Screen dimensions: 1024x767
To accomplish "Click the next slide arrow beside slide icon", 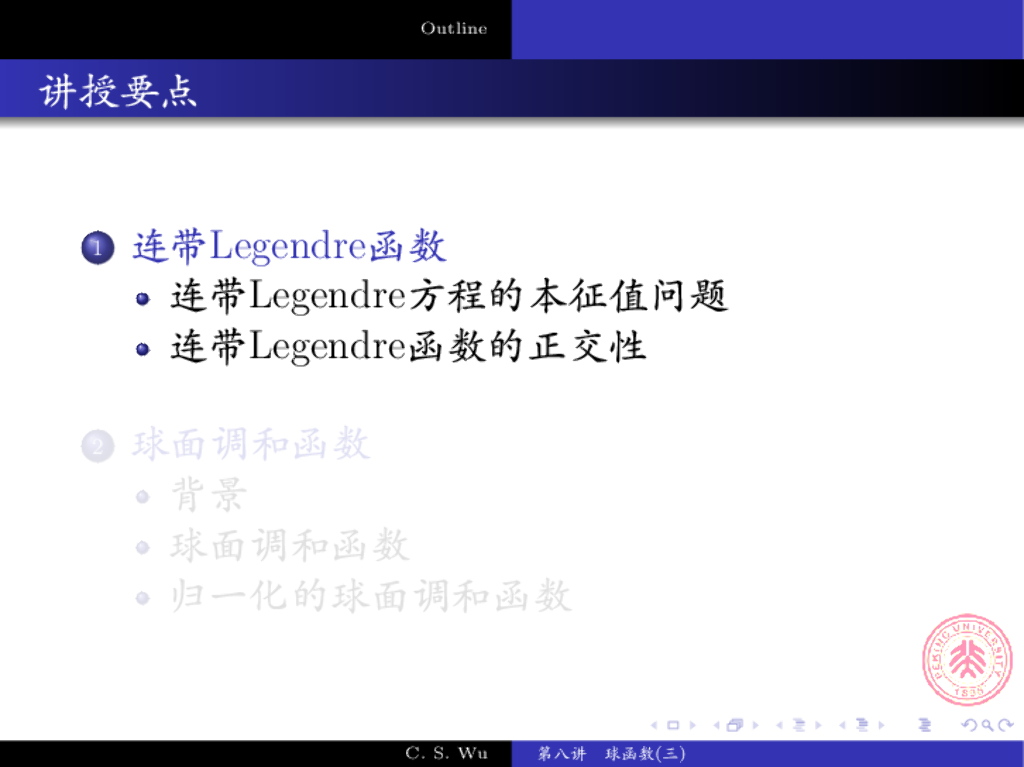I will tap(693, 725).
